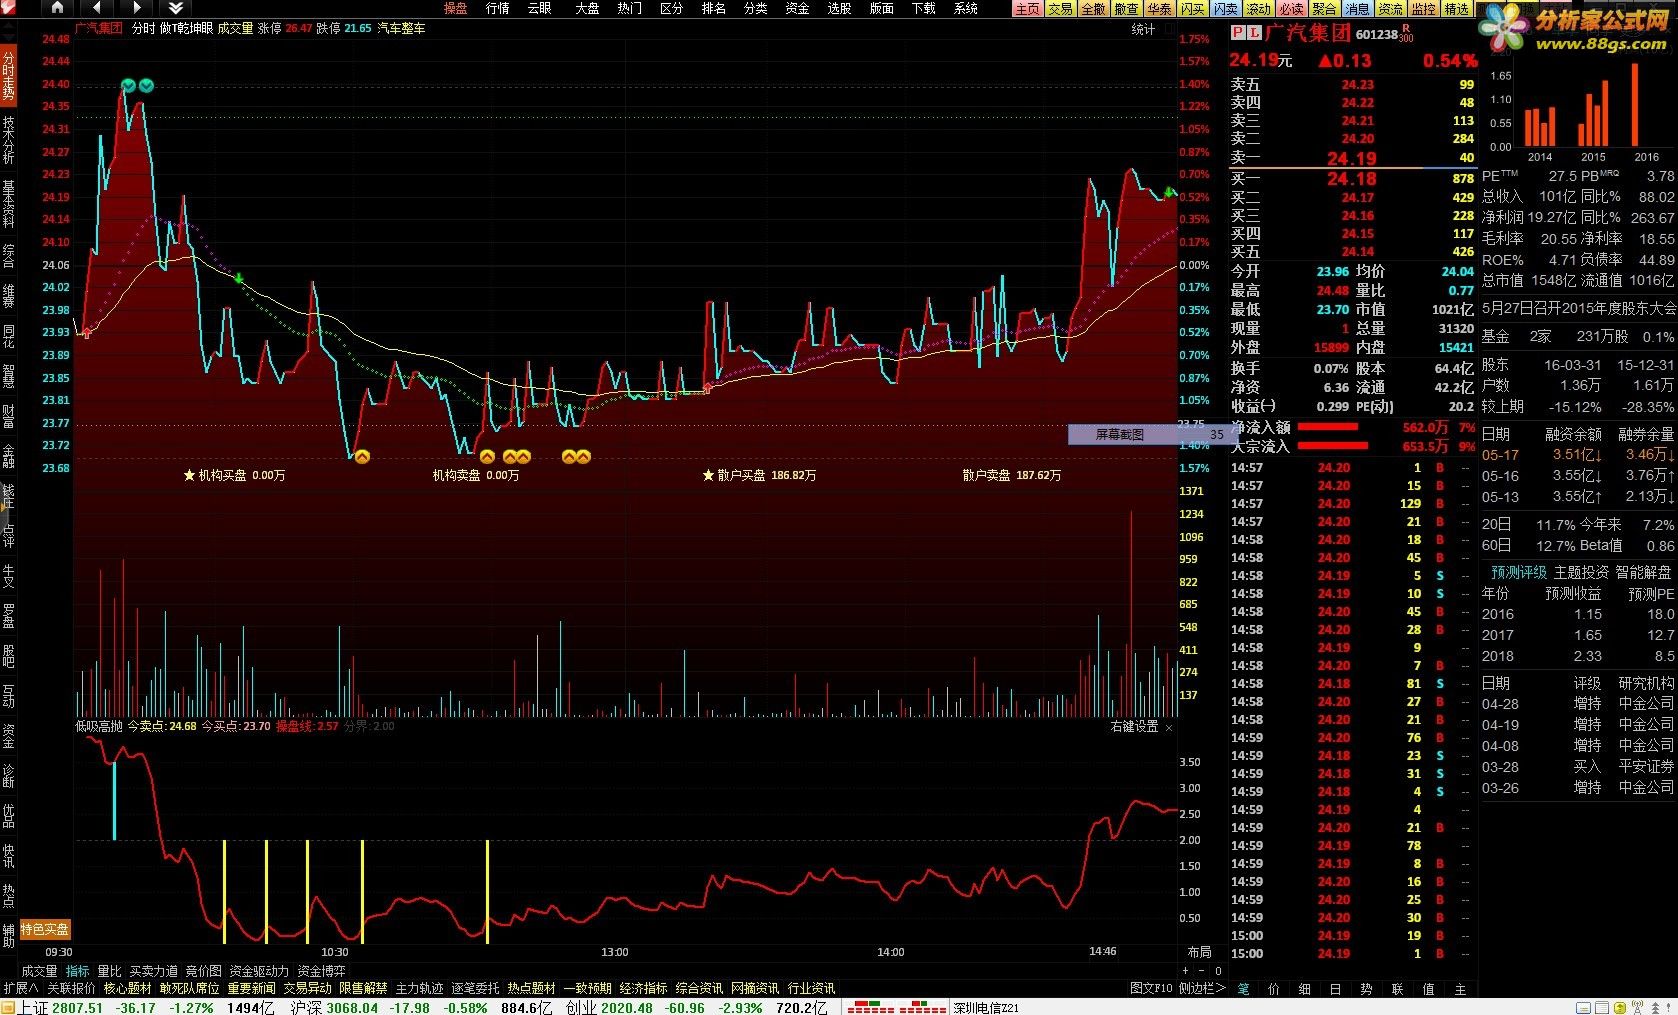Screen dimensions: 1678x1015
Task: Select the 细 tab under tick list
Action: (x=1304, y=989)
